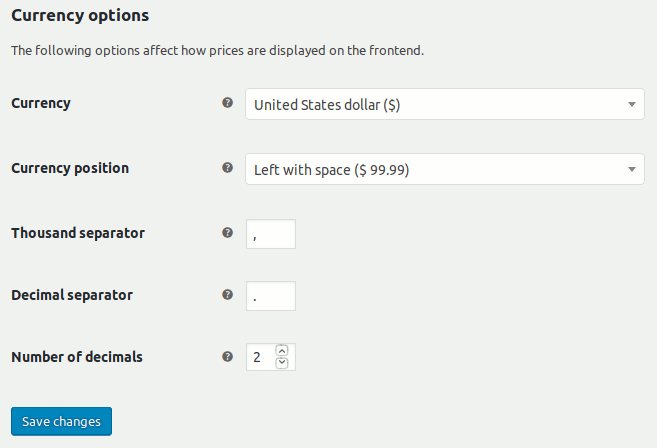Click the arrow on the Currency select box
The height and width of the screenshot is (448, 657).
(x=632, y=104)
